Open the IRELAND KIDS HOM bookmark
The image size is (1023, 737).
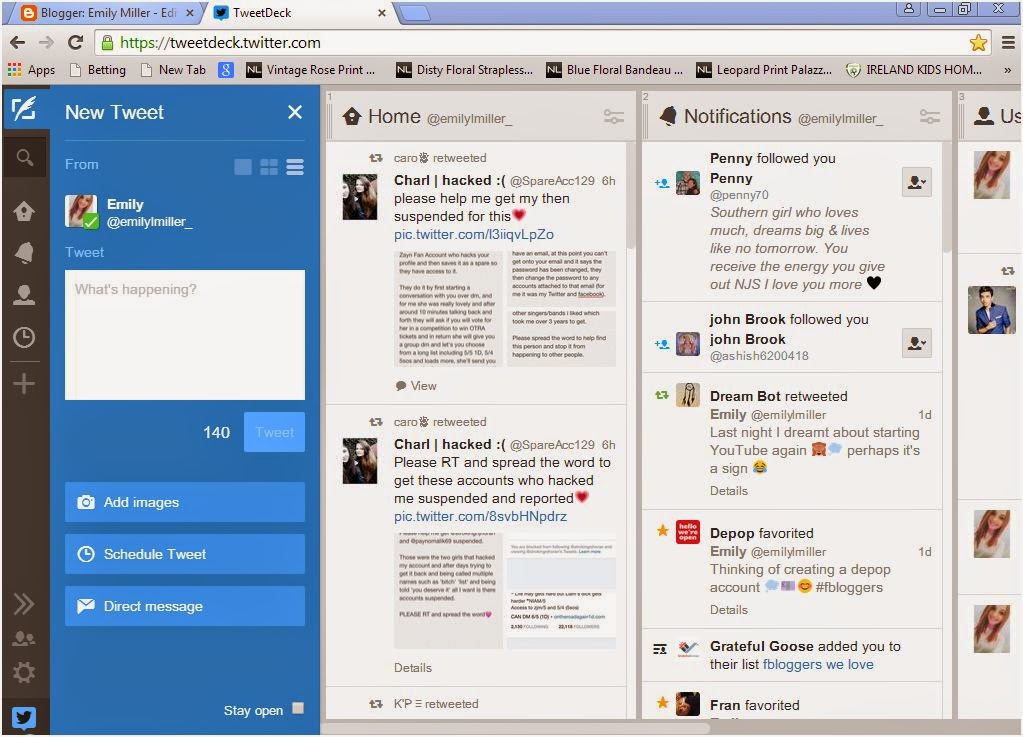point(914,70)
